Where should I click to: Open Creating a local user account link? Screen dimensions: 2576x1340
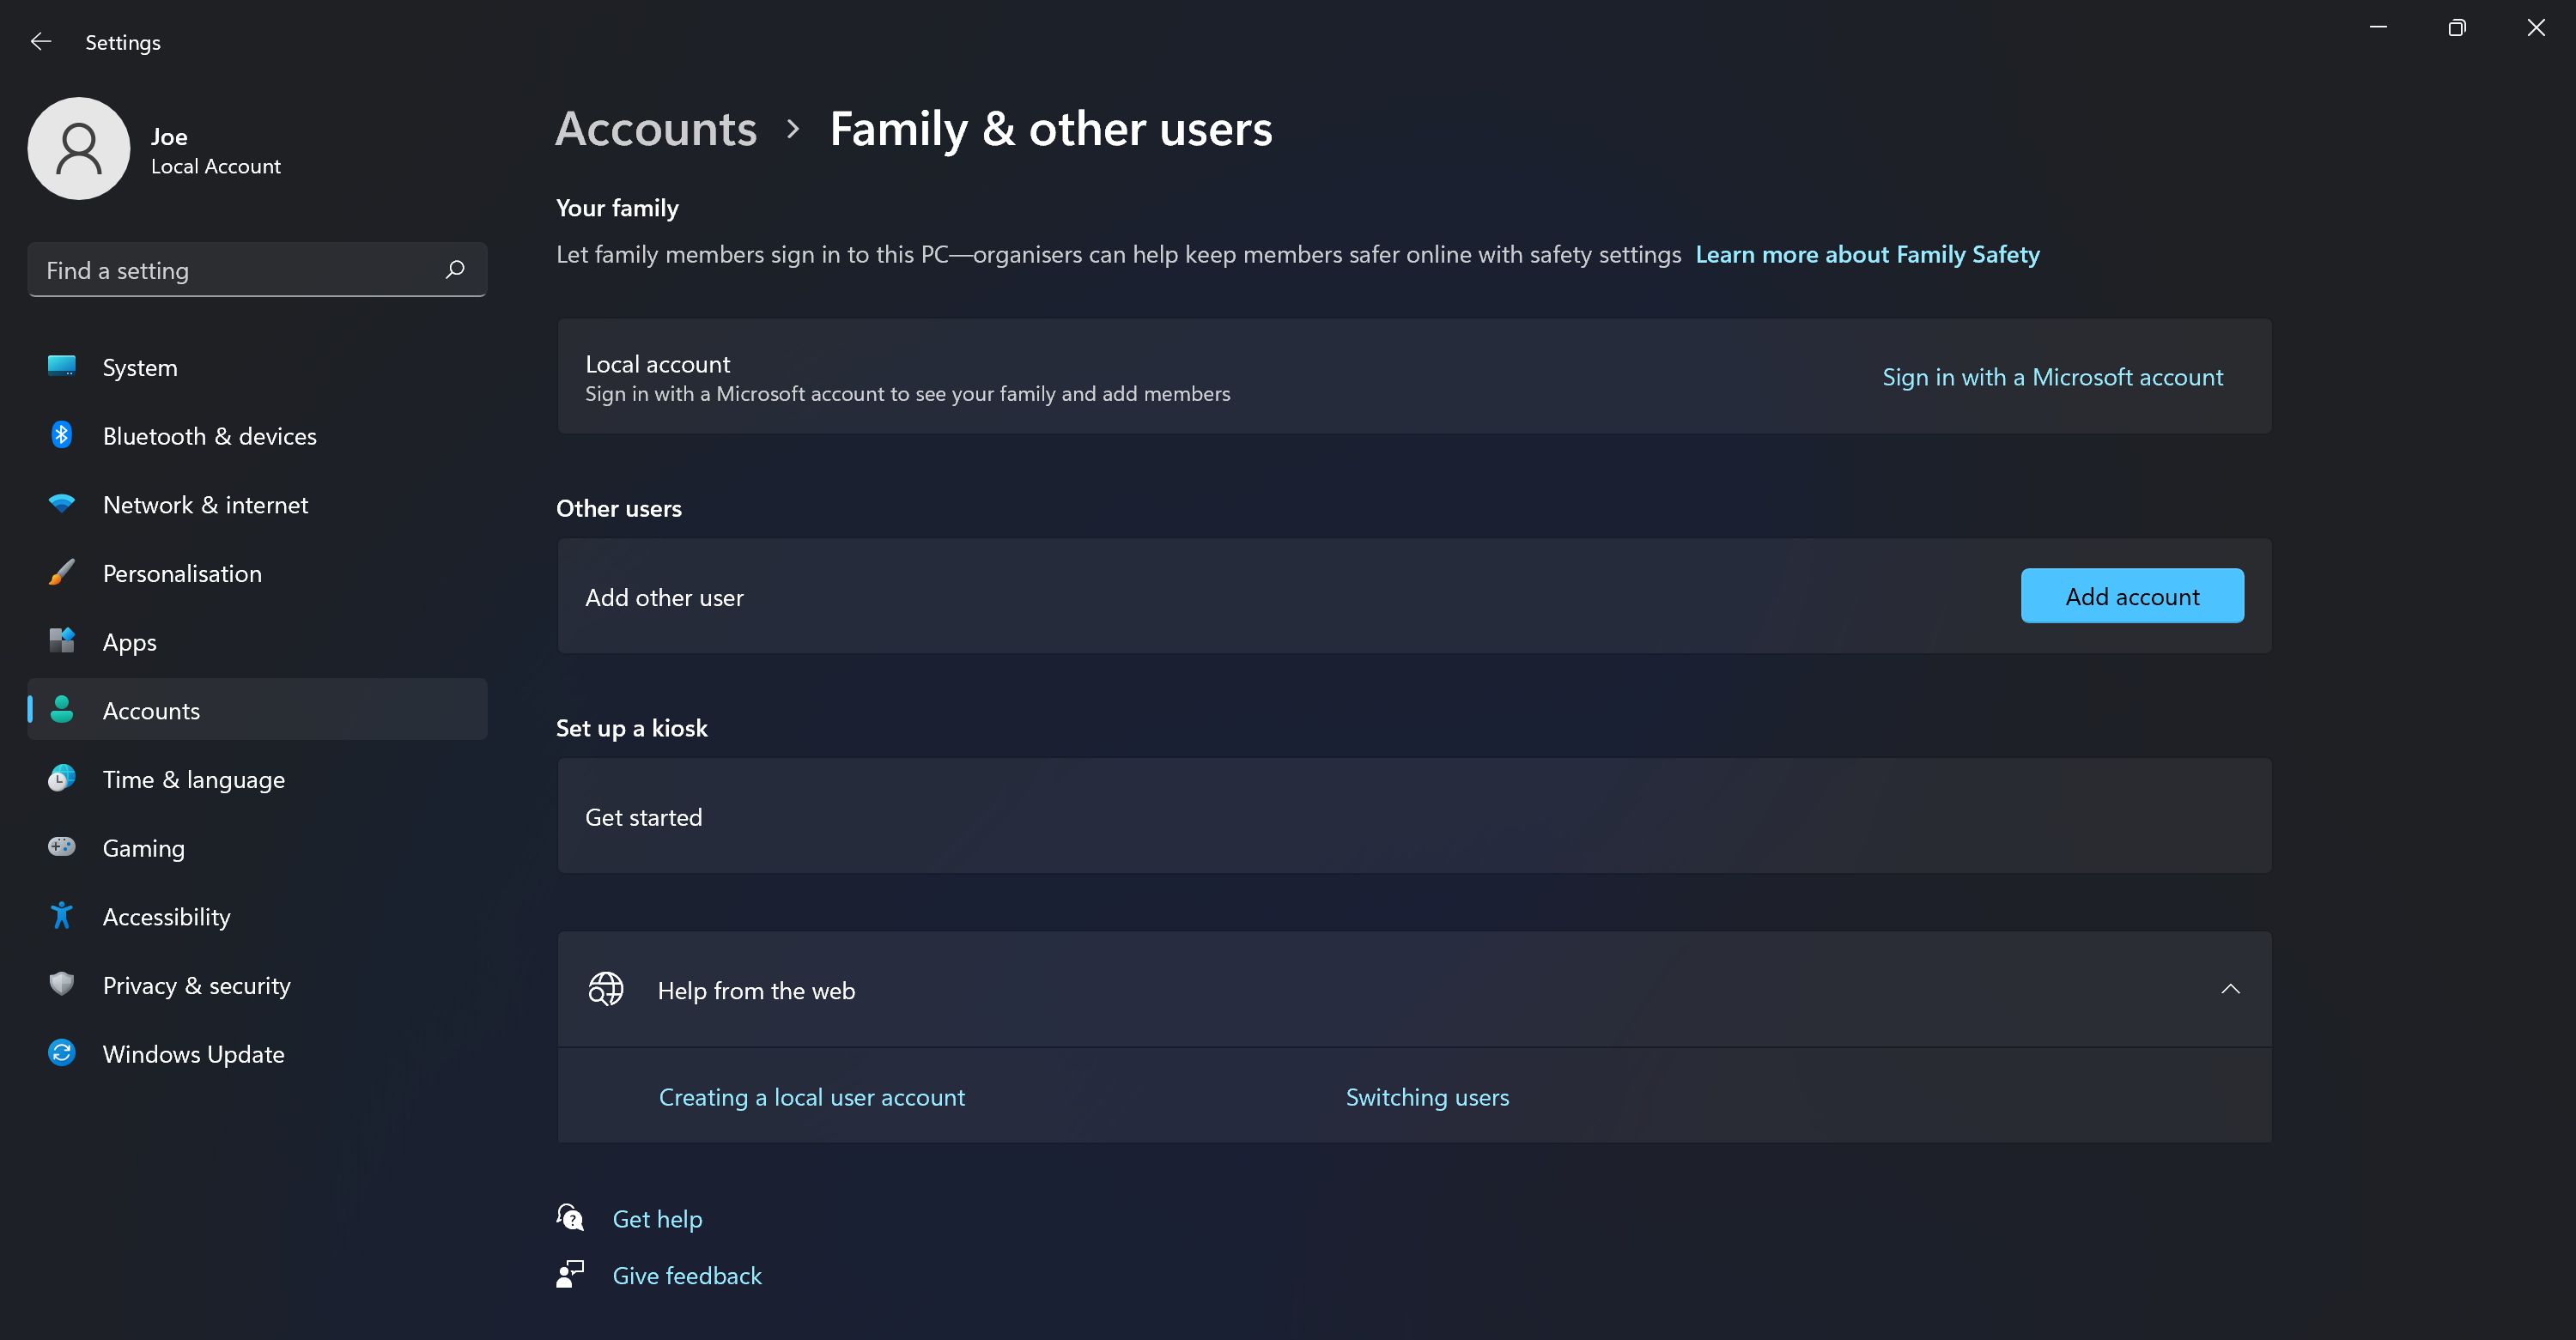[x=811, y=1097]
